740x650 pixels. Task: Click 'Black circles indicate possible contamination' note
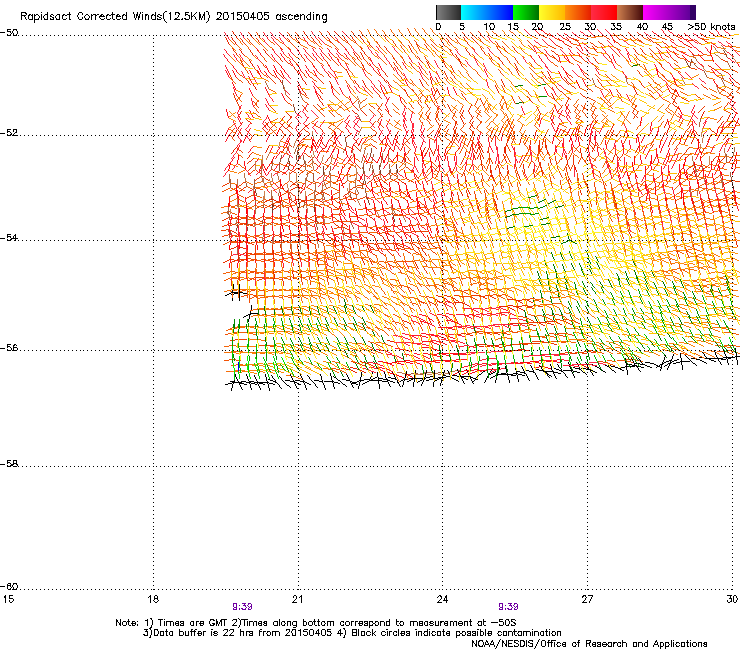coord(456,633)
